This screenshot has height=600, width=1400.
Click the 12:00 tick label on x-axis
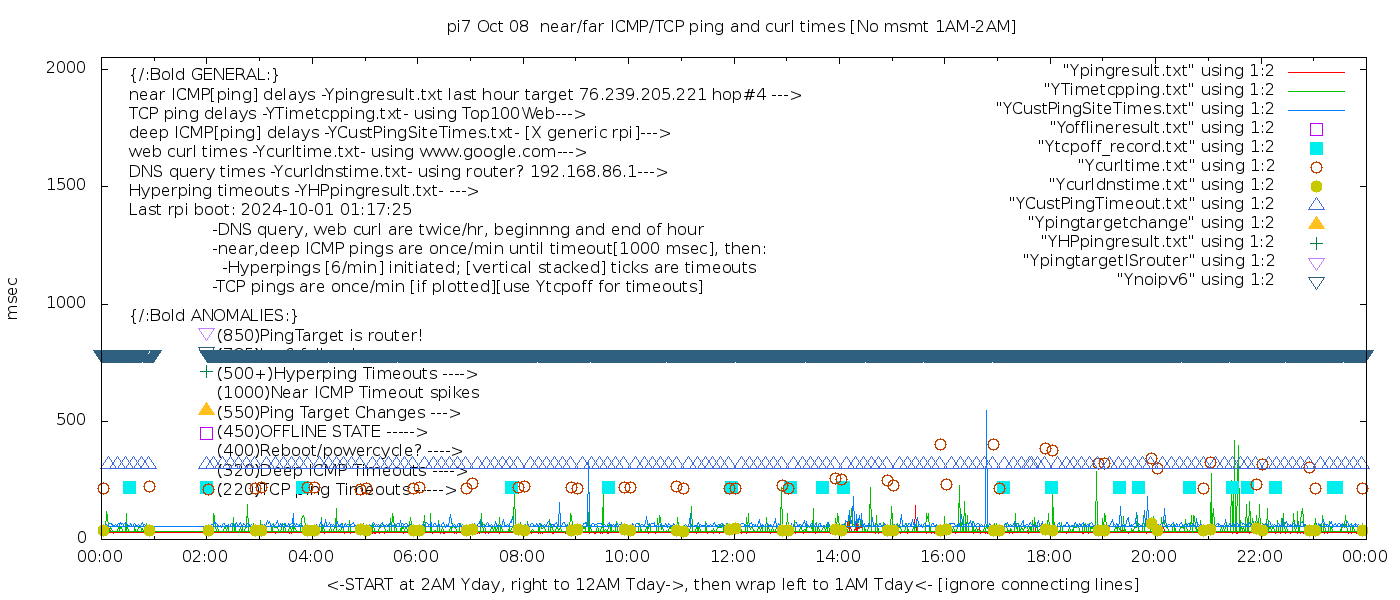click(732, 556)
